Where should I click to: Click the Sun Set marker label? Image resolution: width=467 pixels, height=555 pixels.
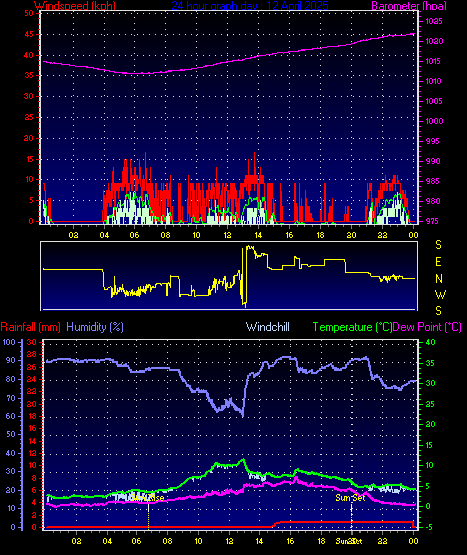click(350, 498)
